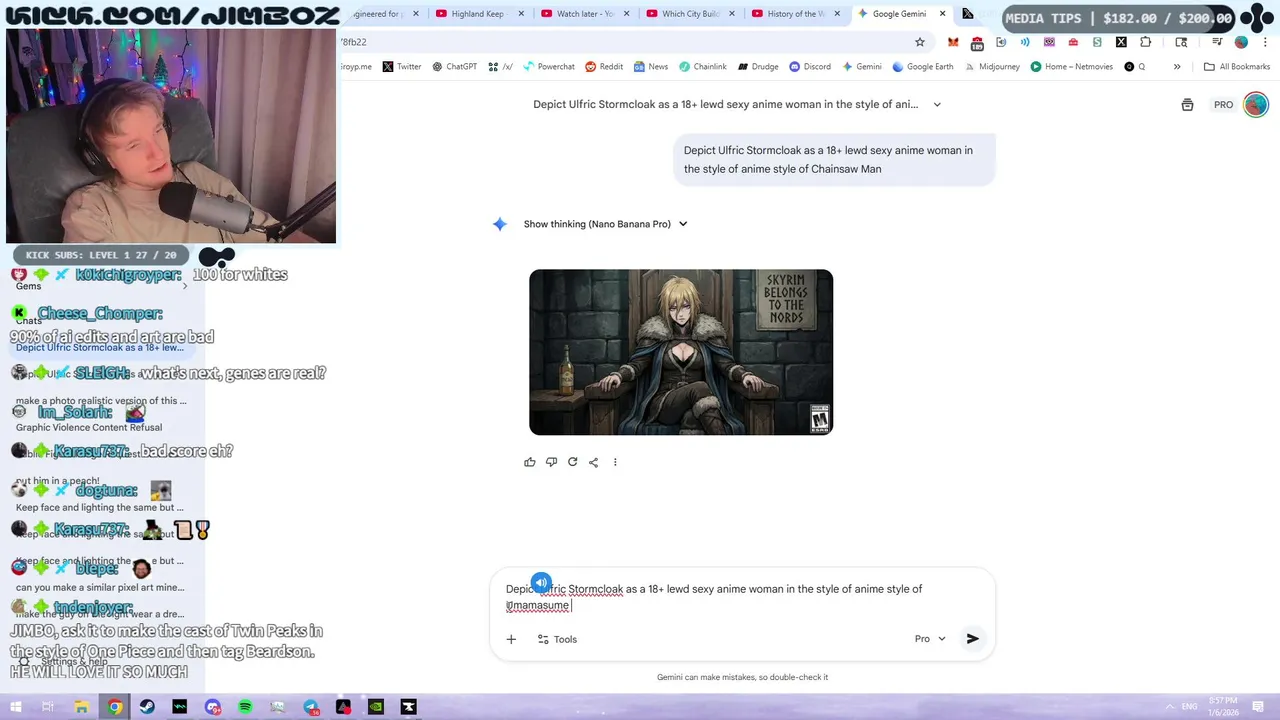The height and width of the screenshot is (720, 1280).
Task: Open the Chrome three-dot menu
Action: (1263, 42)
